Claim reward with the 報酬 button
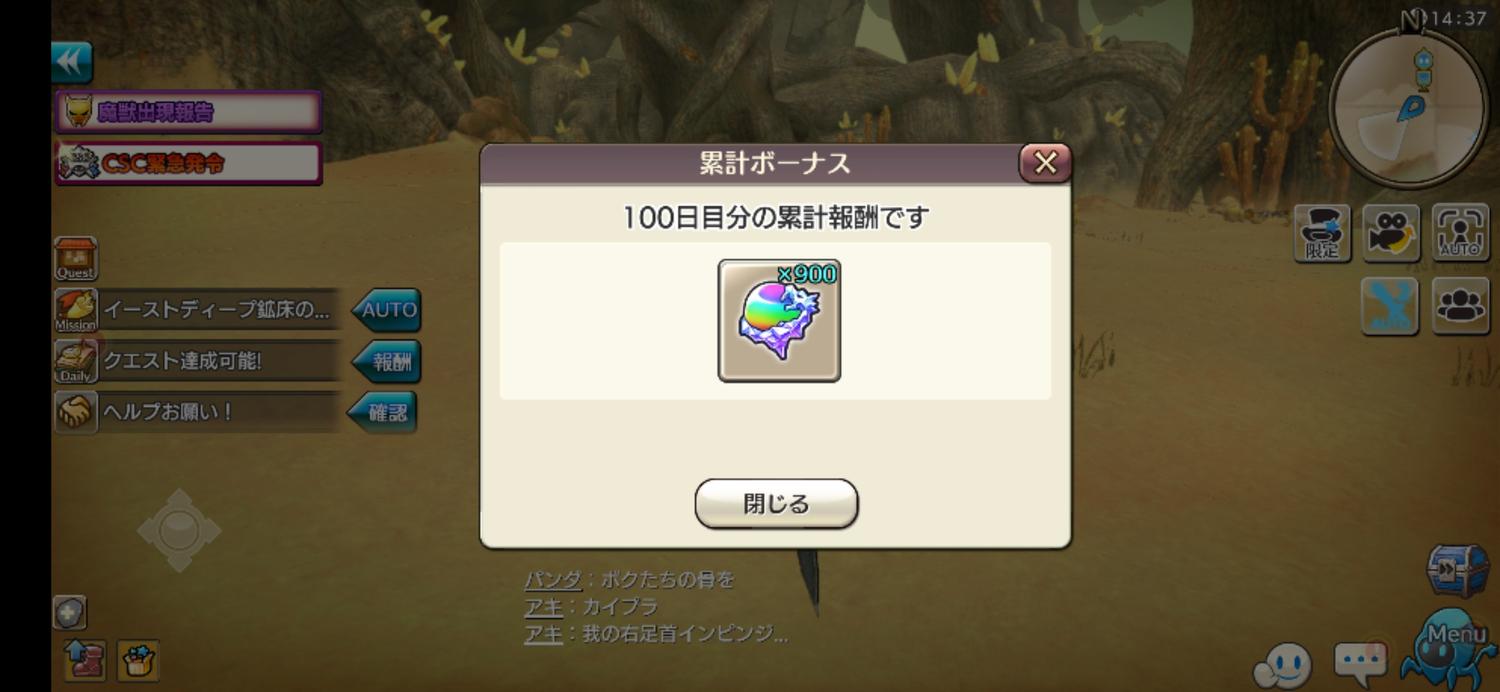This screenshot has height=692, width=1500. click(386, 362)
